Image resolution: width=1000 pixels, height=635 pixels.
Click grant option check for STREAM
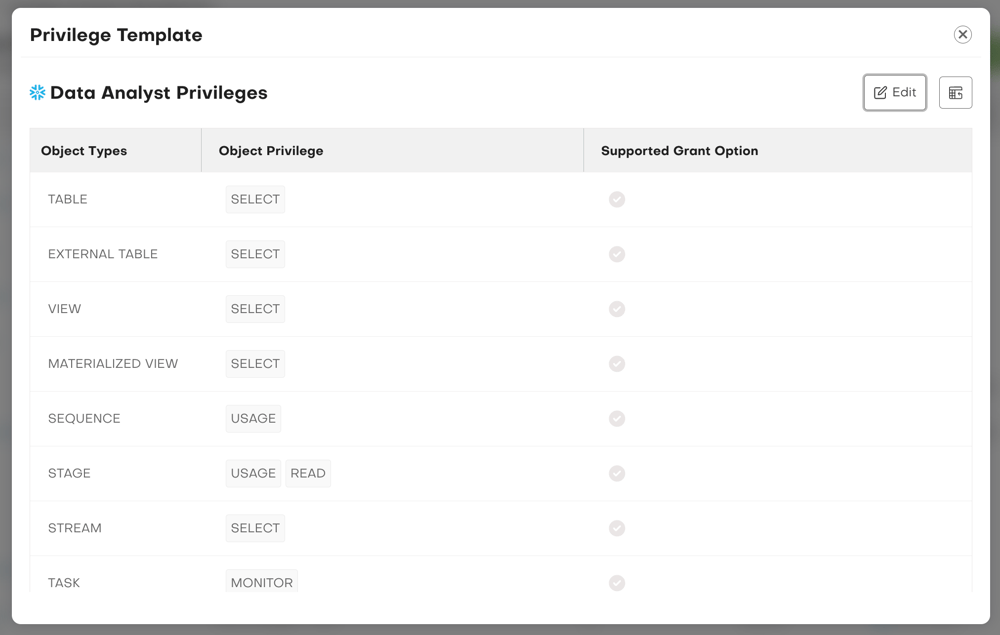pos(617,528)
